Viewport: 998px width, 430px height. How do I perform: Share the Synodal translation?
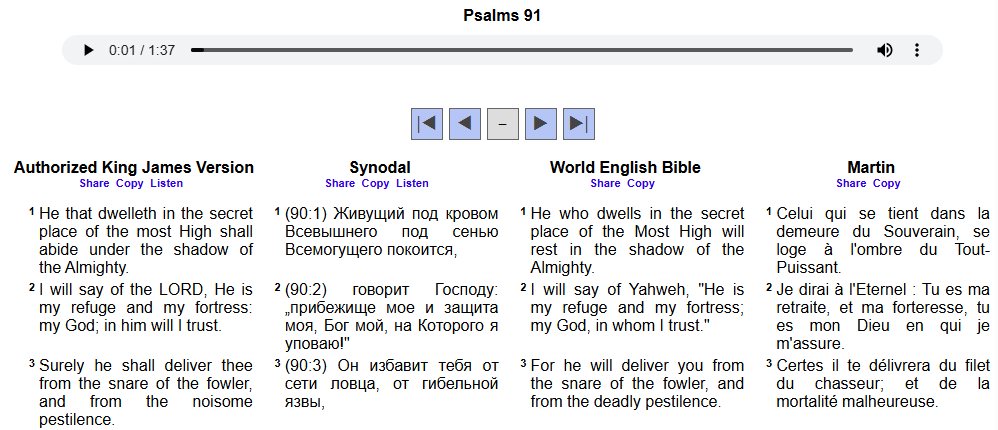340,184
